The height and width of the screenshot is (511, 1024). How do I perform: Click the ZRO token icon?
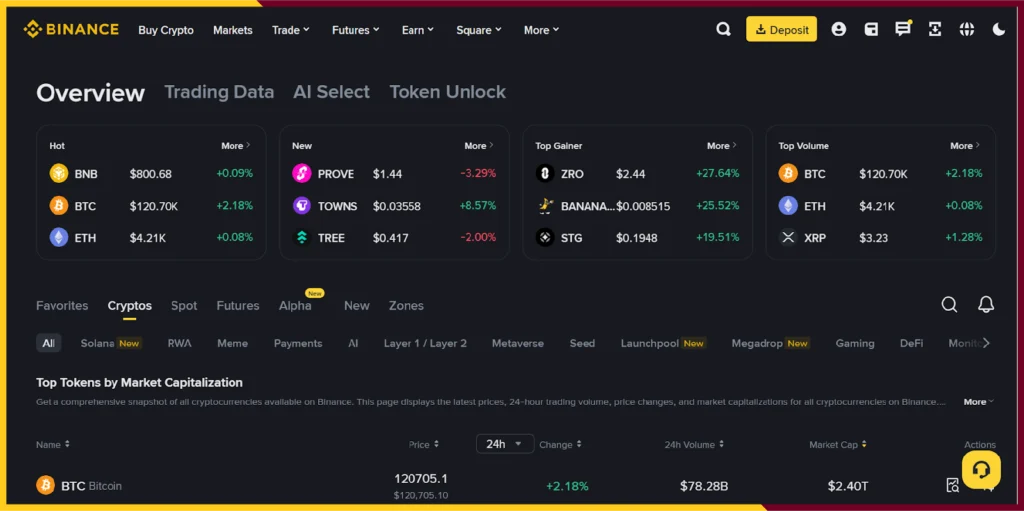coord(545,174)
